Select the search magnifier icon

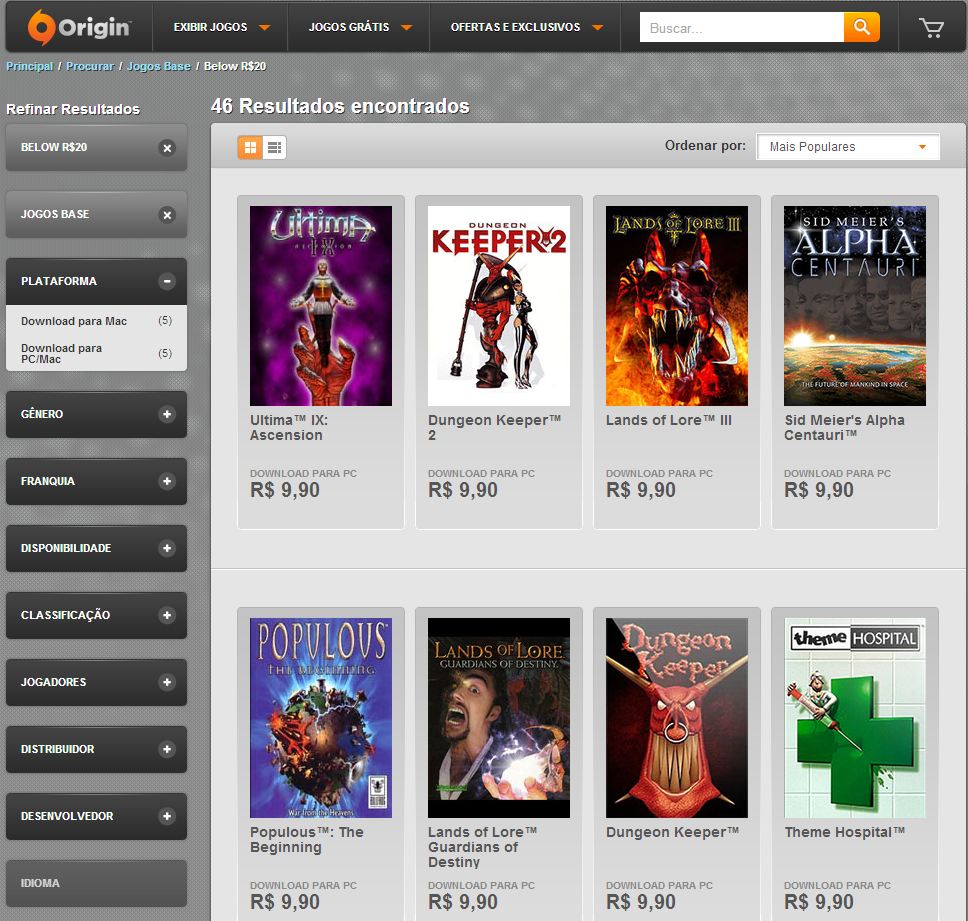click(861, 27)
